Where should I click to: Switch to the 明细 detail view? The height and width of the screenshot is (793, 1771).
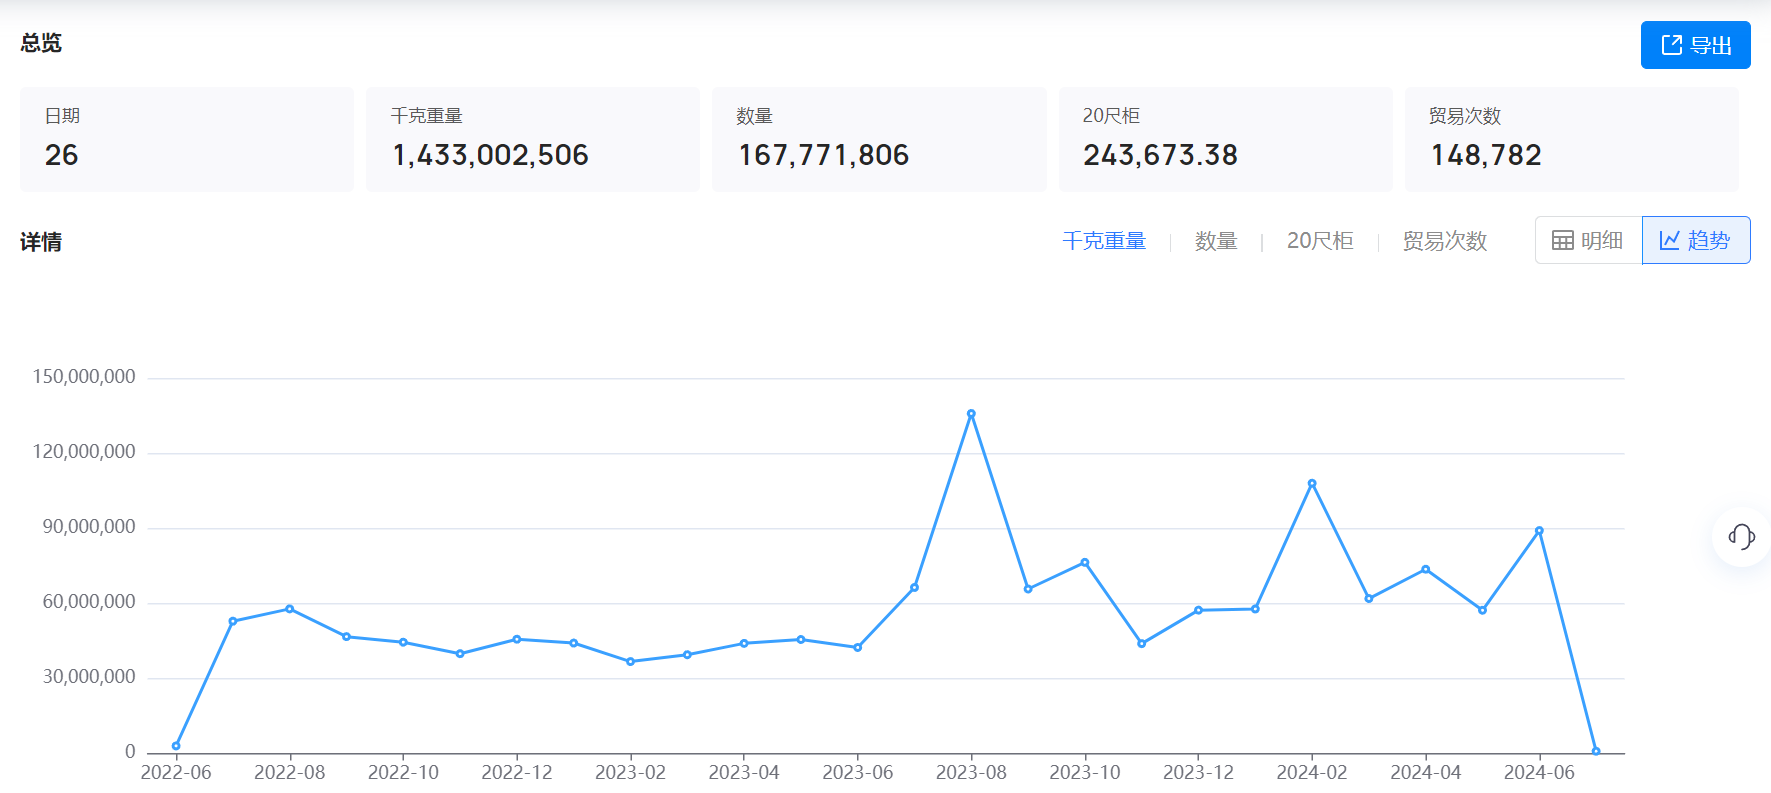(x=1589, y=241)
